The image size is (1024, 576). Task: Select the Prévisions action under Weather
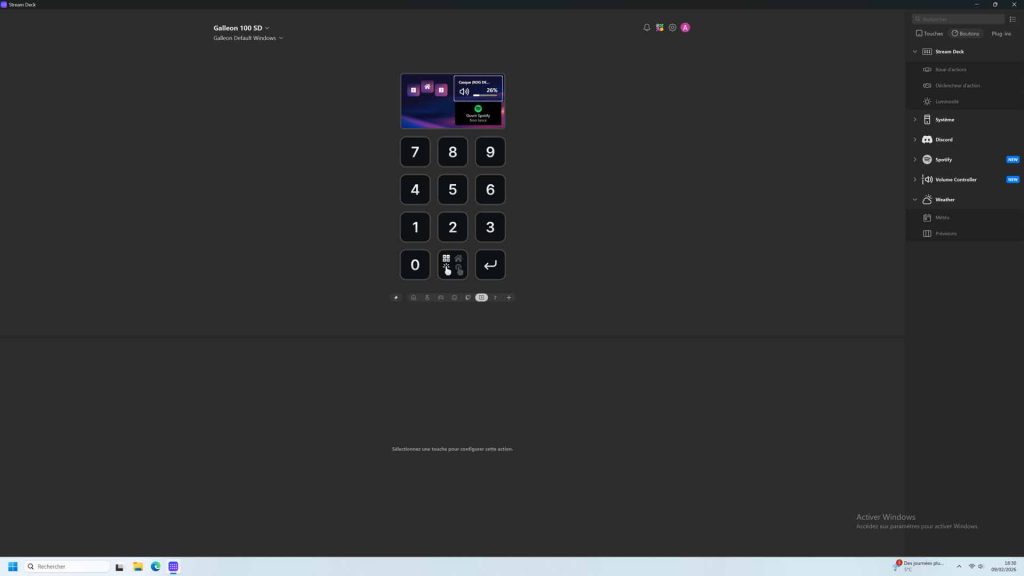pos(943,233)
